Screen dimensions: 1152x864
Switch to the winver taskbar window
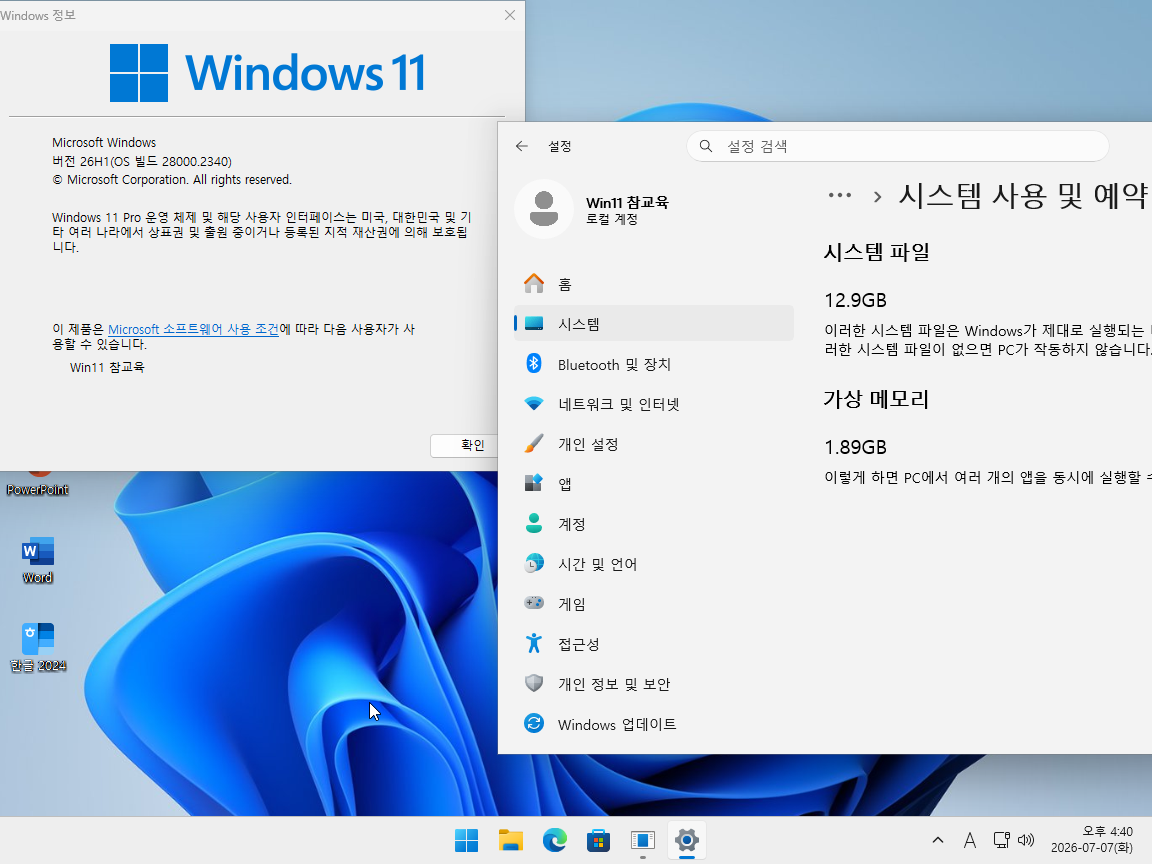(x=643, y=840)
